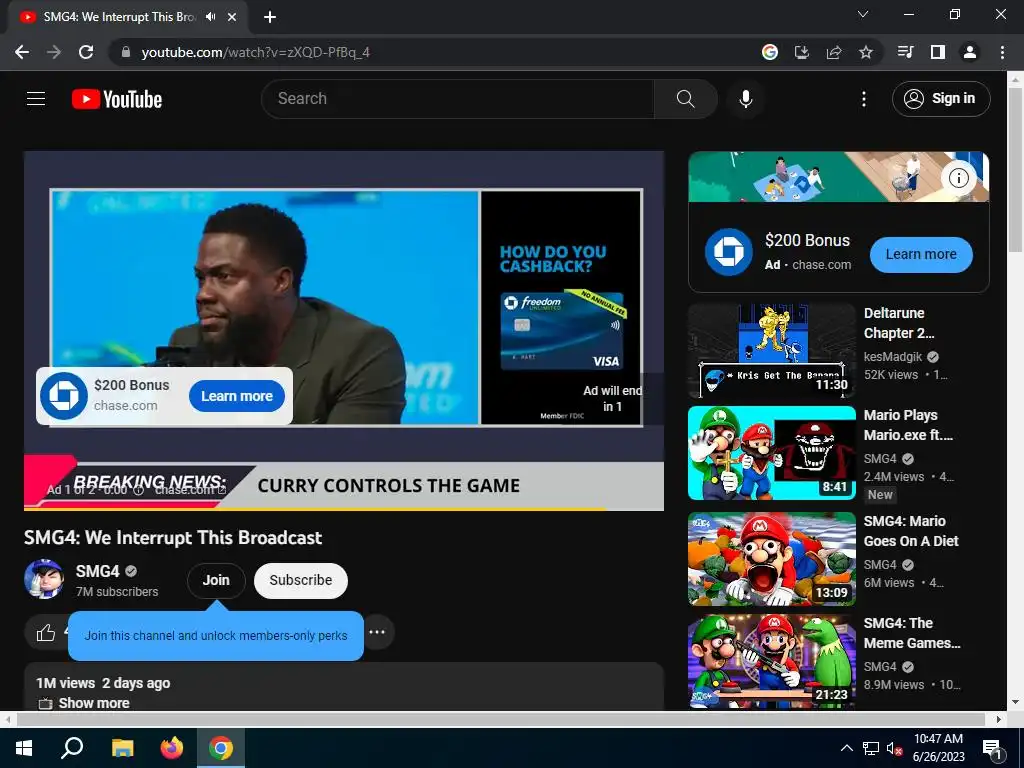Open YouTube settings three-dot menu
This screenshot has height=768, width=1024.
[863, 99]
